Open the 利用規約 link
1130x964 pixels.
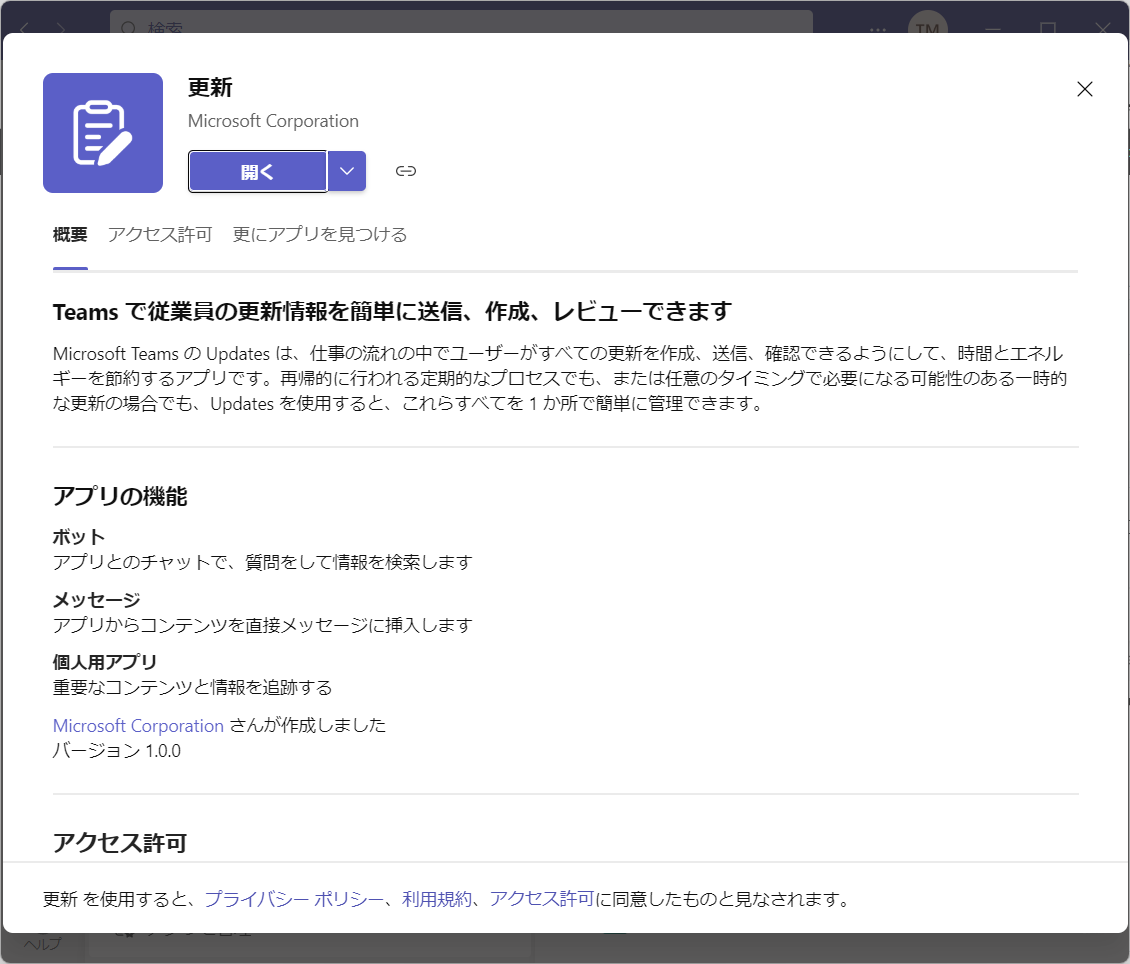pyautogui.click(x=437, y=899)
